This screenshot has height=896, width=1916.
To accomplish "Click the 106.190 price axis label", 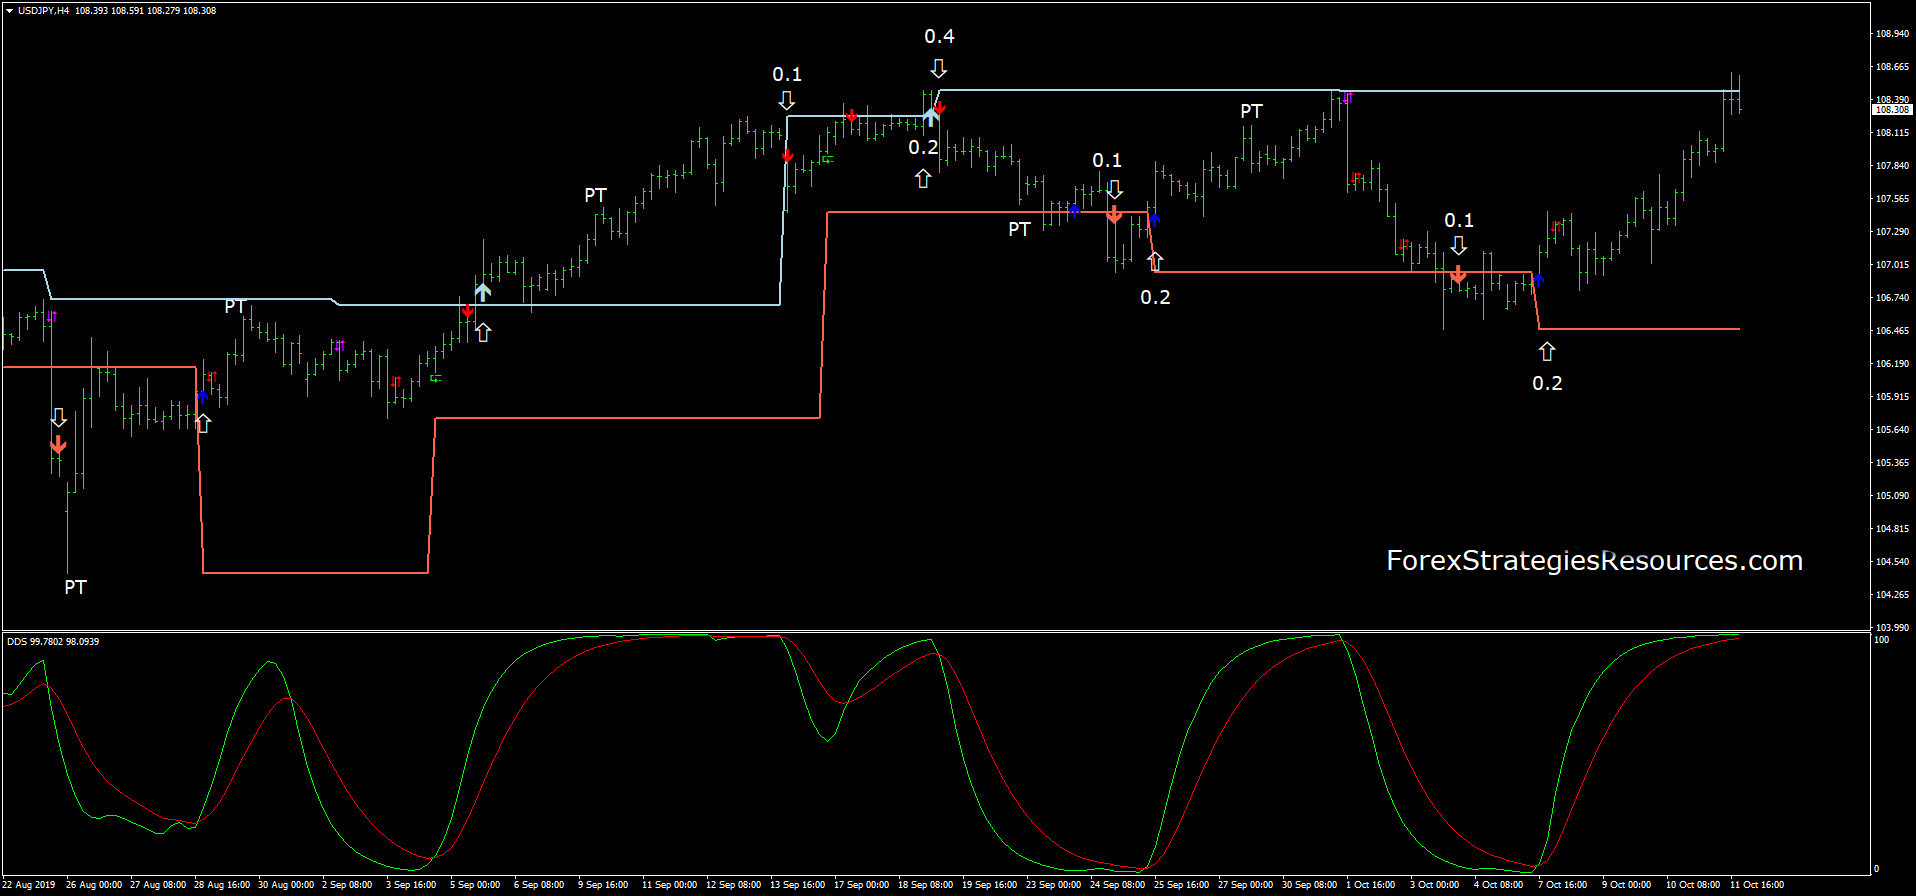I will (1892, 364).
